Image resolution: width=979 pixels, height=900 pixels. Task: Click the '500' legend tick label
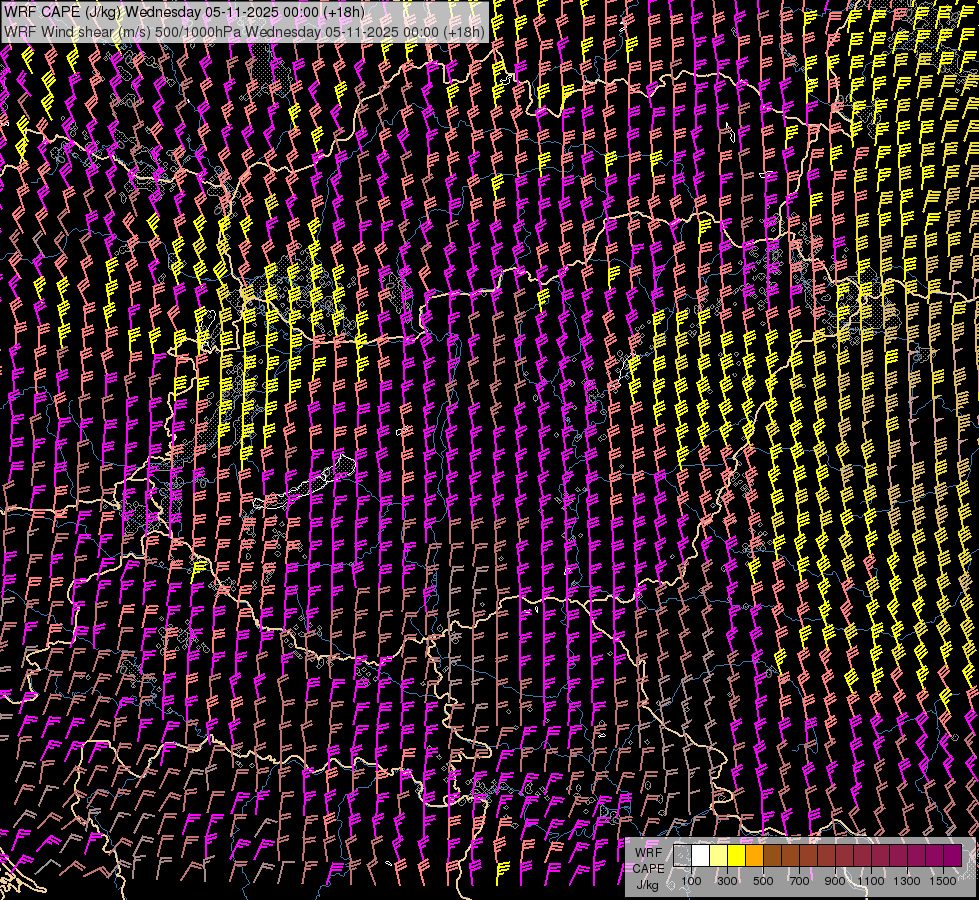pos(763,881)
